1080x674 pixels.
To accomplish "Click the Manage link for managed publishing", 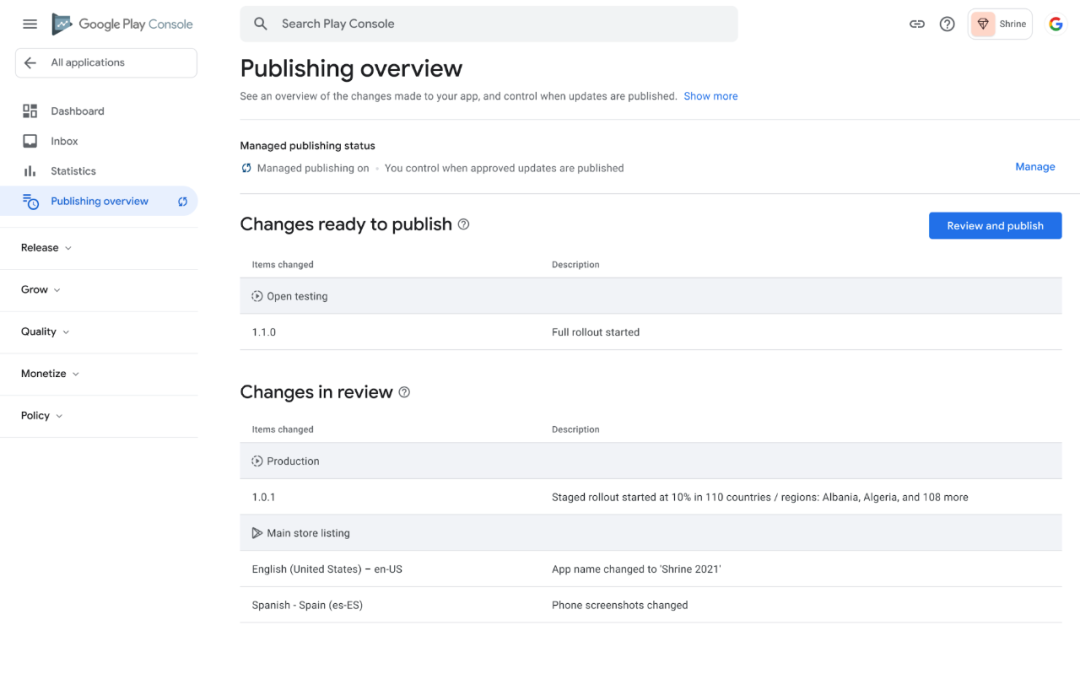I will coord(1035,167).
